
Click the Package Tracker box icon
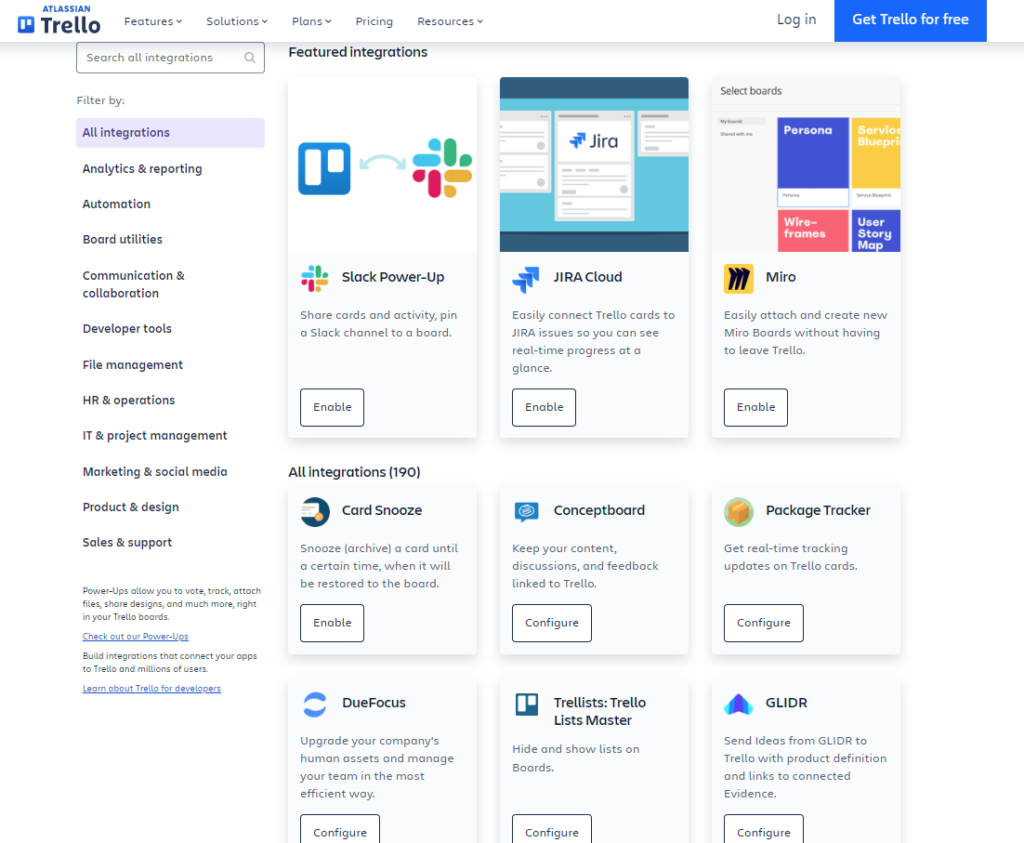739,512
